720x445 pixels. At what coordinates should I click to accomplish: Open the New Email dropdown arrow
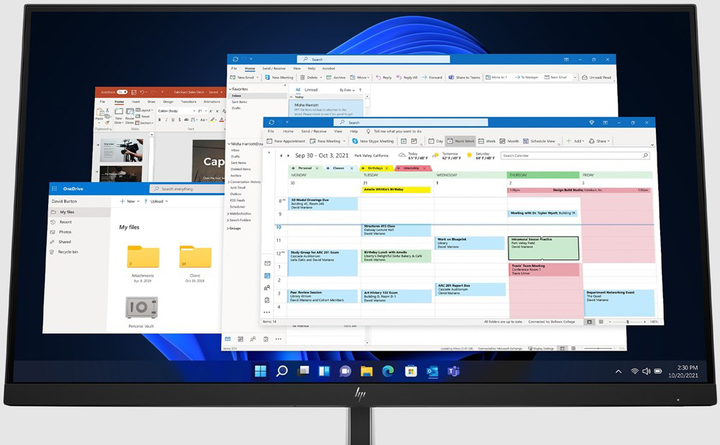tap(258, 78)
